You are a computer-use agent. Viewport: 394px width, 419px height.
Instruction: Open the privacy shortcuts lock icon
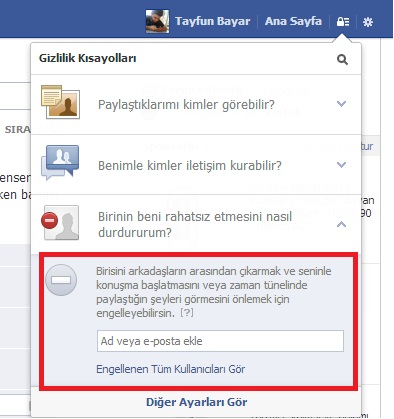343,22
